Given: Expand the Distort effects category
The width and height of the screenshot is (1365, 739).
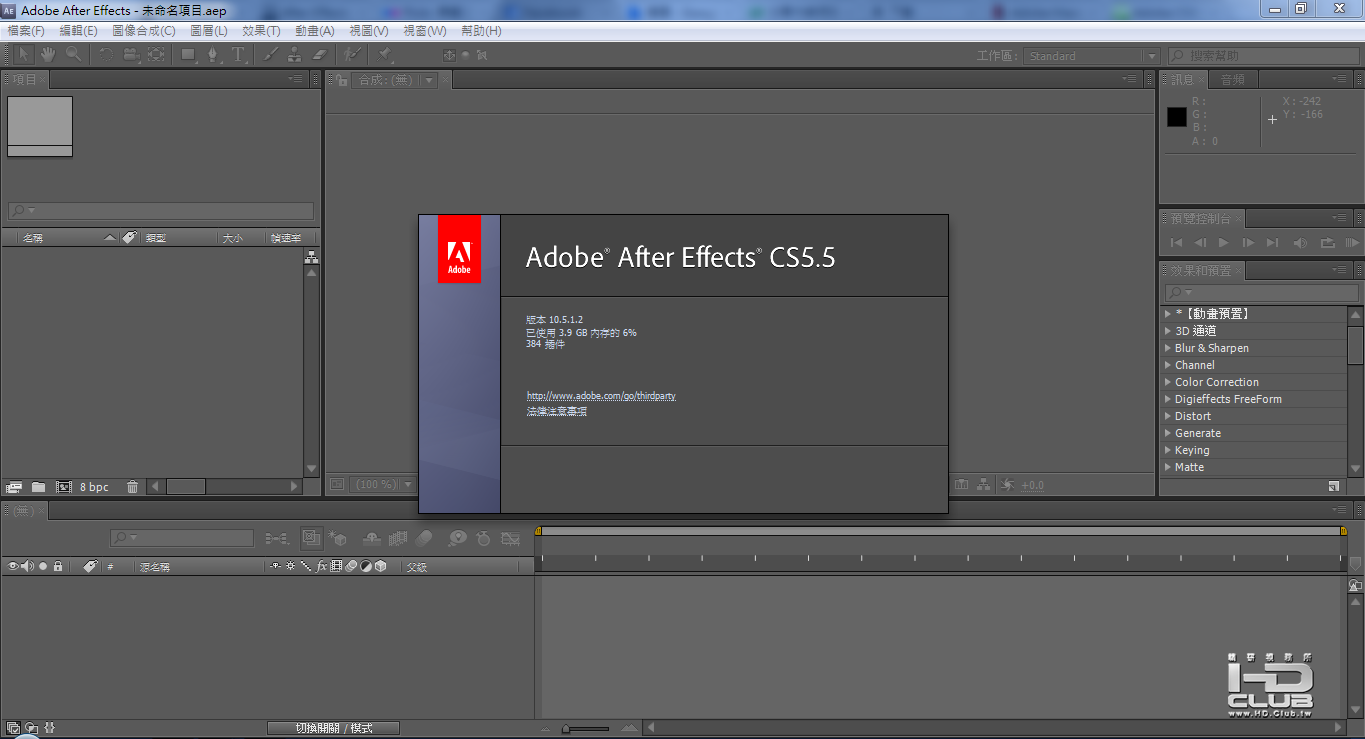Looking at the screenshot, I should [x=1167, y=416].
